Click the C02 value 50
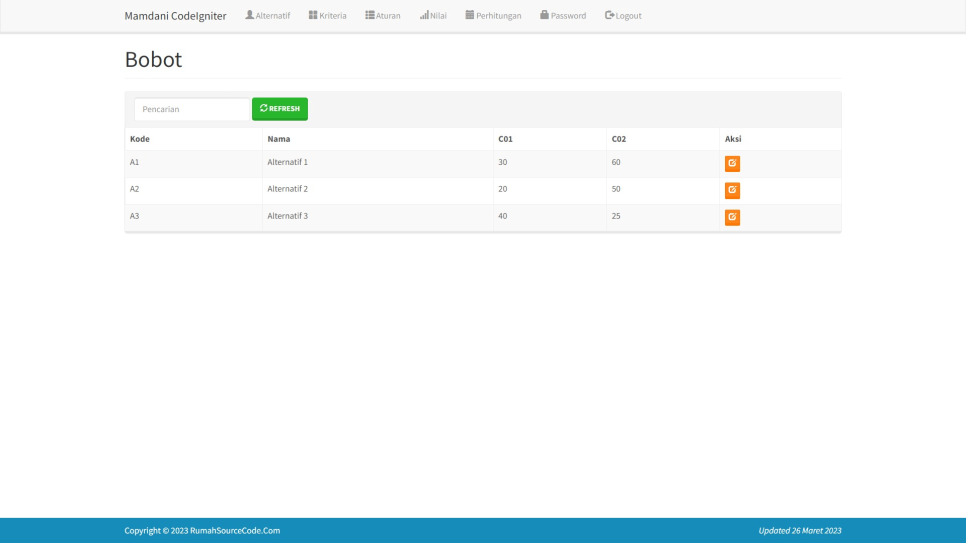Image resolution: width=966 pixels, height=543 pixels. tap(616, 189)
